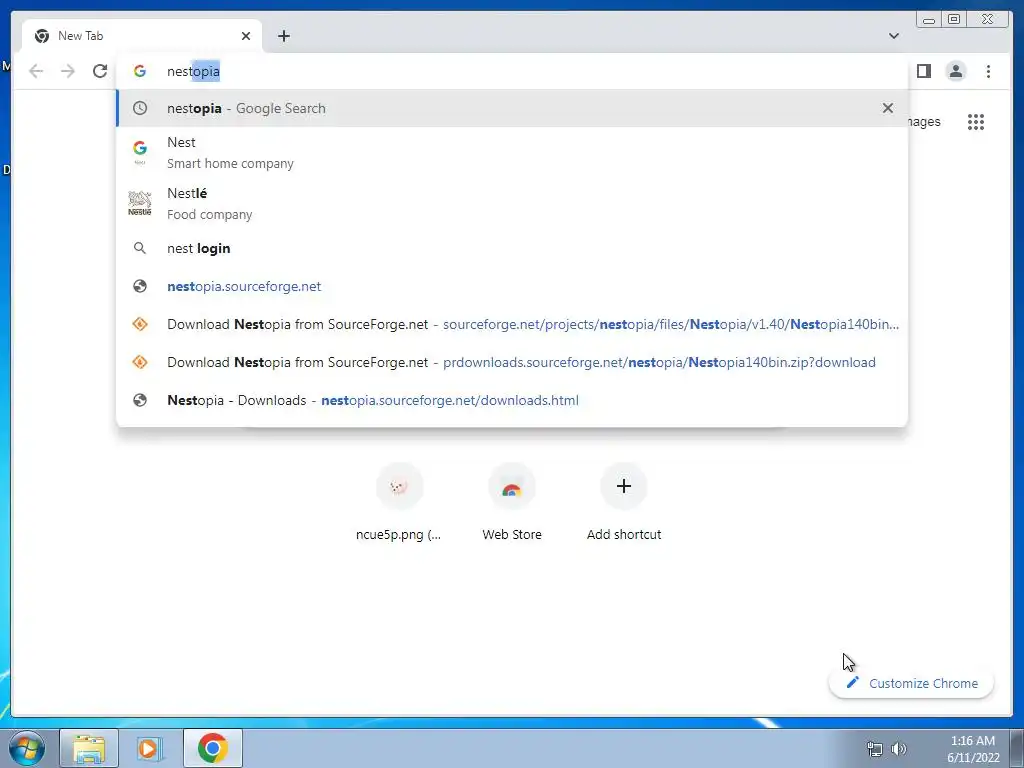
Task: Remove the nestopia history suggestion
Action: 888,108
